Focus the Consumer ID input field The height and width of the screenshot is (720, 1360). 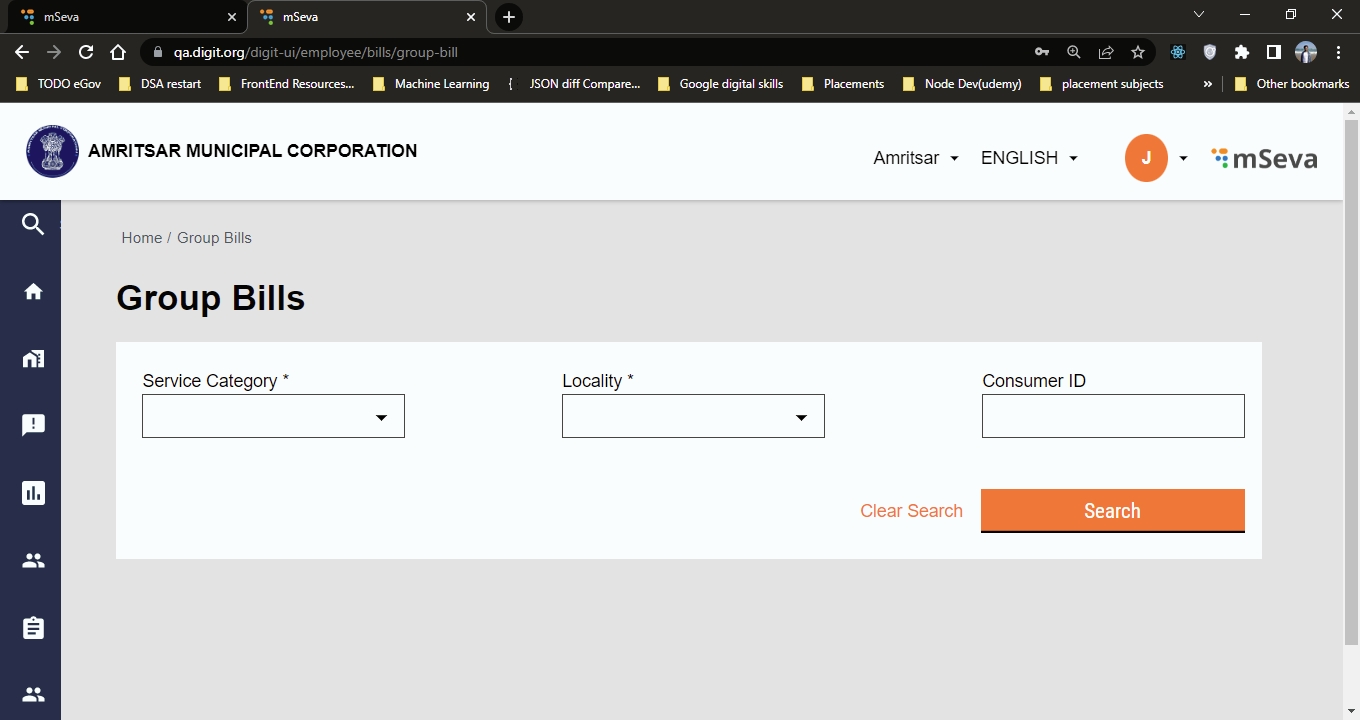tap(1113, 416)
